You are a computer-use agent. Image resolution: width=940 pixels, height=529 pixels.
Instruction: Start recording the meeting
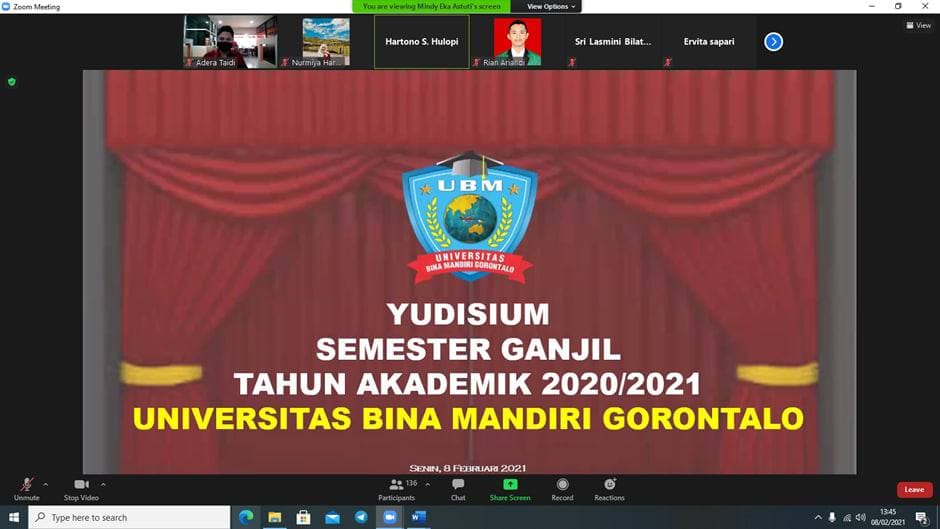[x=562, y=487]
